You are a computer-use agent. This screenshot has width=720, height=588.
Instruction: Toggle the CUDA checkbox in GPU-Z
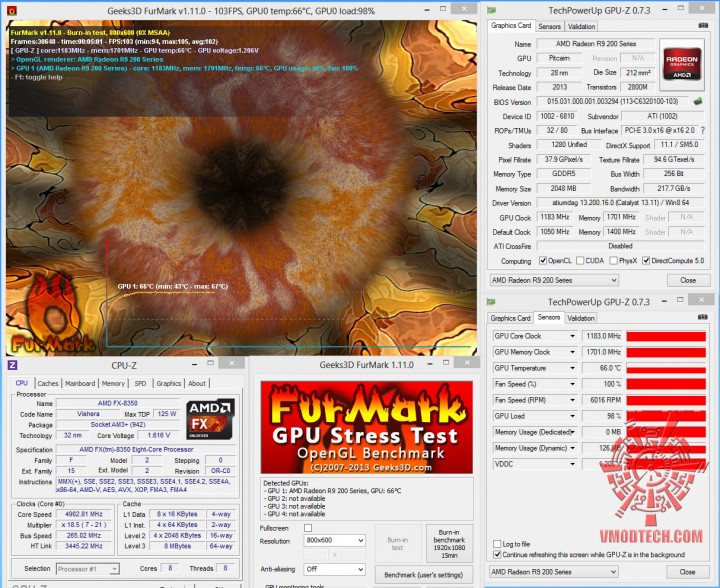click(580, 261)
